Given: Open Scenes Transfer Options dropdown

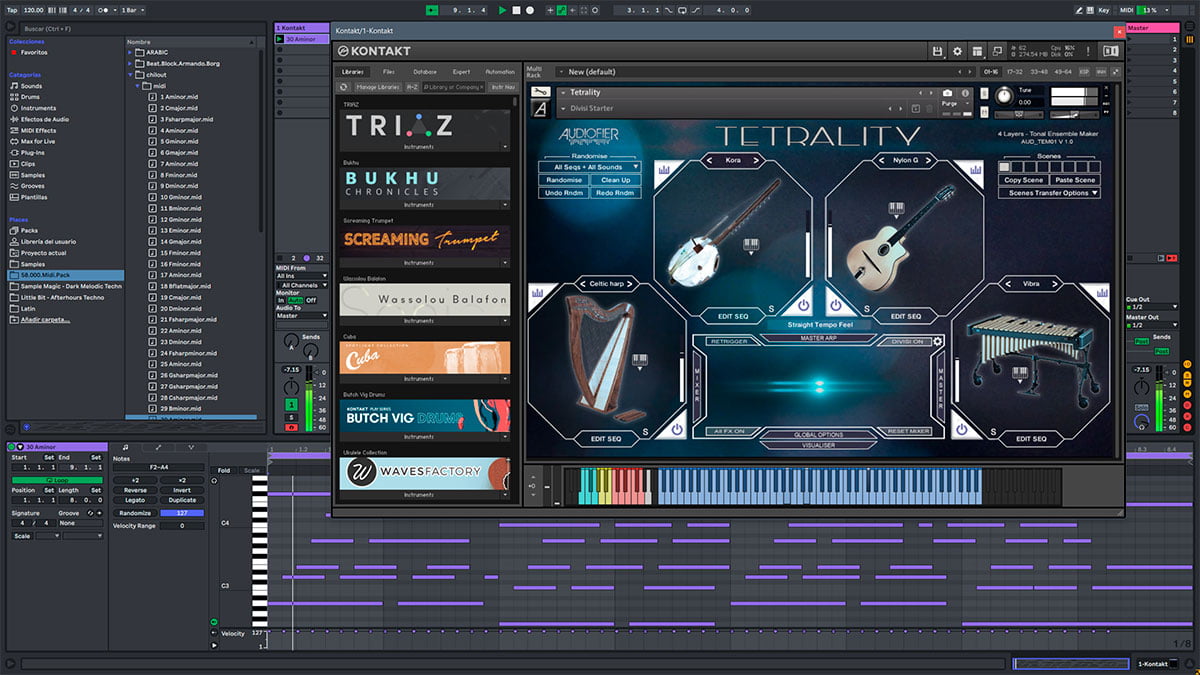Looking at the screenshot, I should coord(1049,193).
